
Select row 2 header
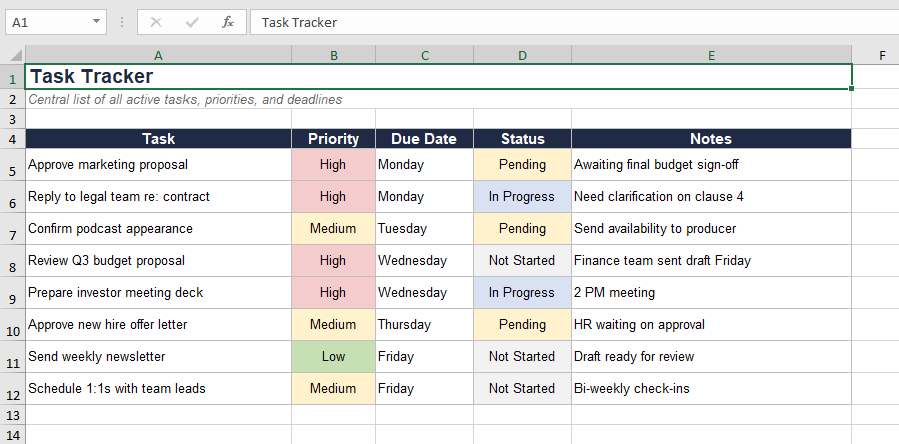(15, 99)
